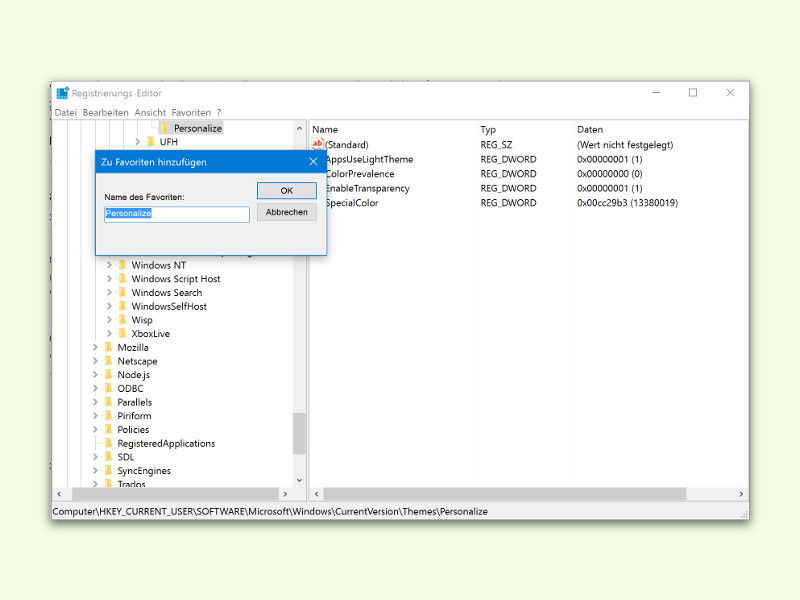The image size is (800, 600).
Task: Click tree pane horizontal scroll right arrow
Action: click(285, 494)
